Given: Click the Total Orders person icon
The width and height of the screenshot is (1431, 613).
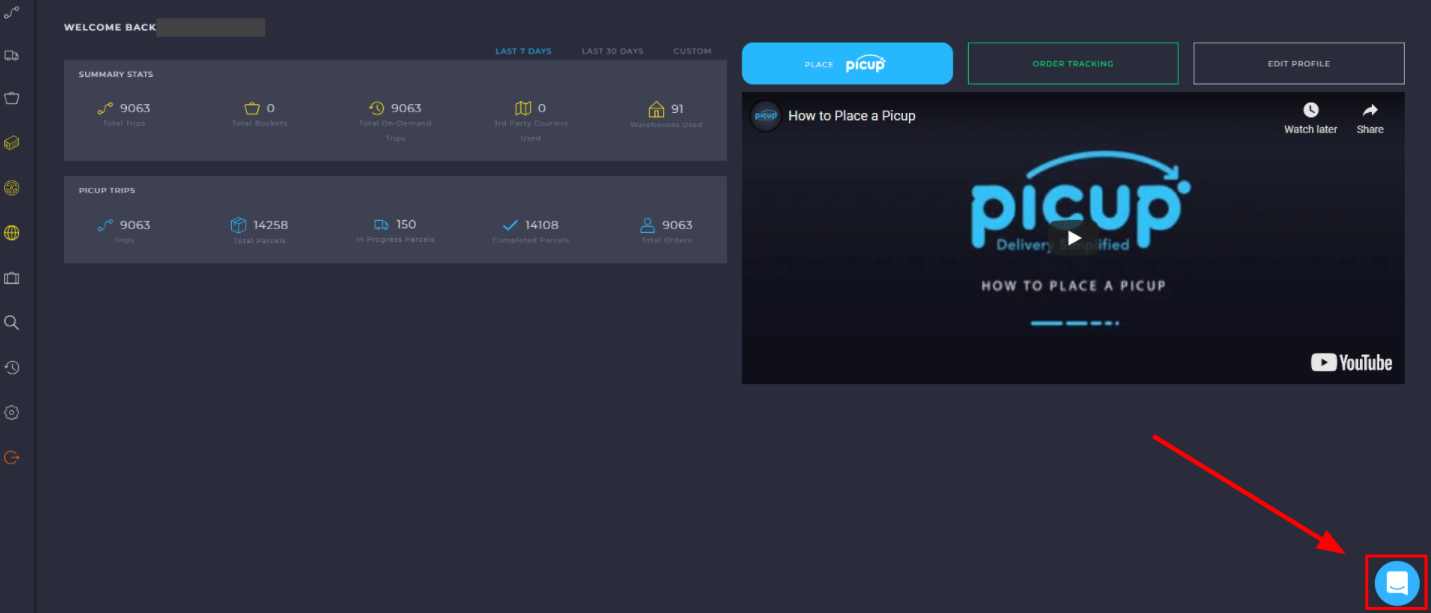Looking at the screenshot, I should point(648,225).
